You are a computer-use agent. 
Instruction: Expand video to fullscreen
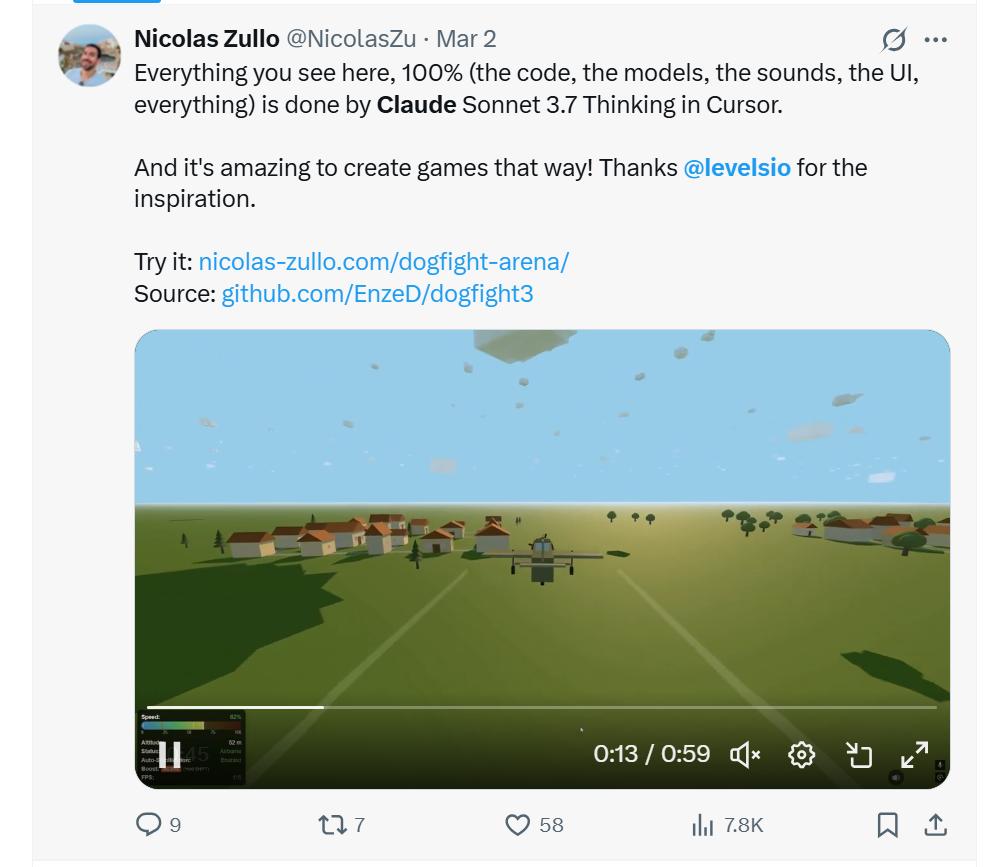pyautogui.click(x=914, y=754)
